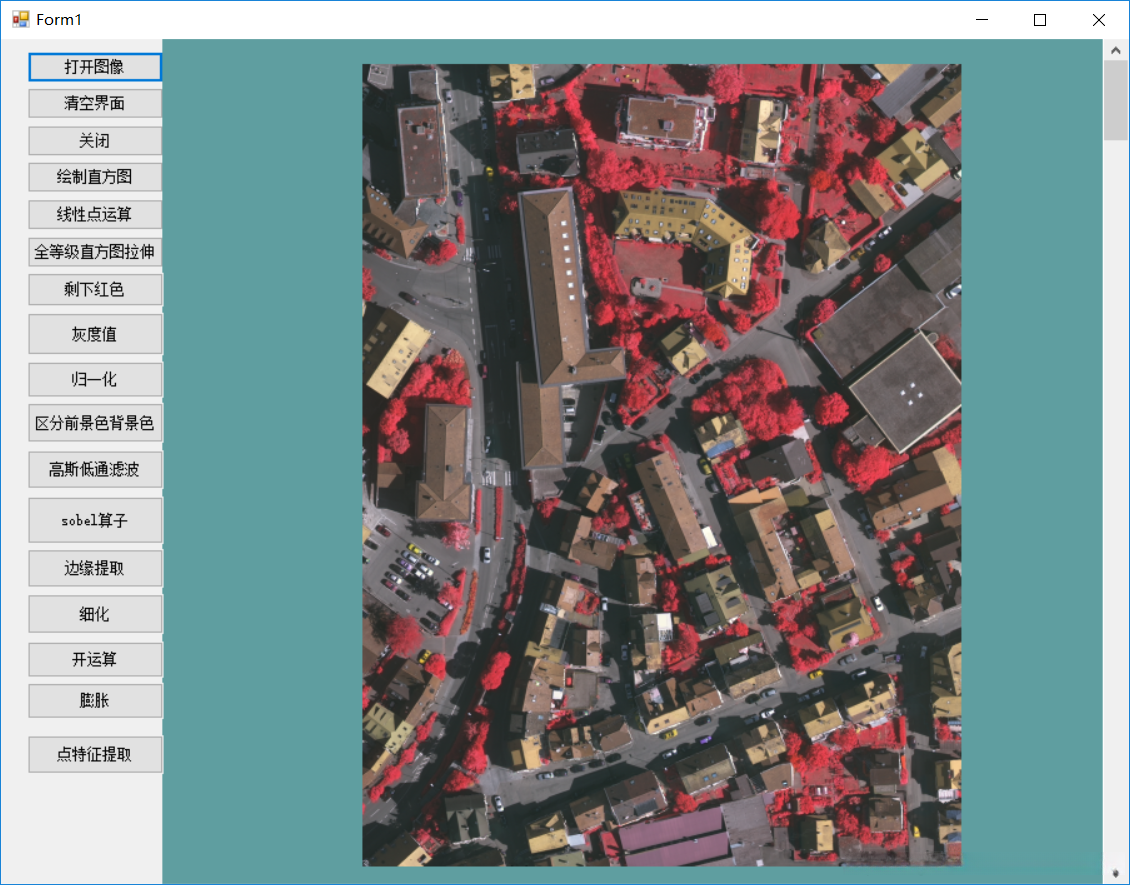
Task: Start 点特征提取 feature extraction
Action: [95, 754]
